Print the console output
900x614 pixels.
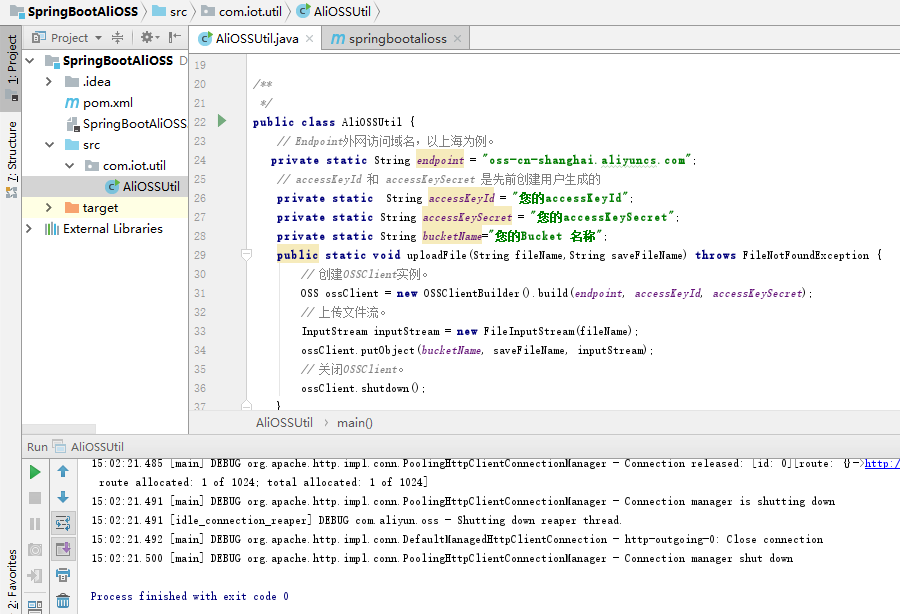click(63, 573)
